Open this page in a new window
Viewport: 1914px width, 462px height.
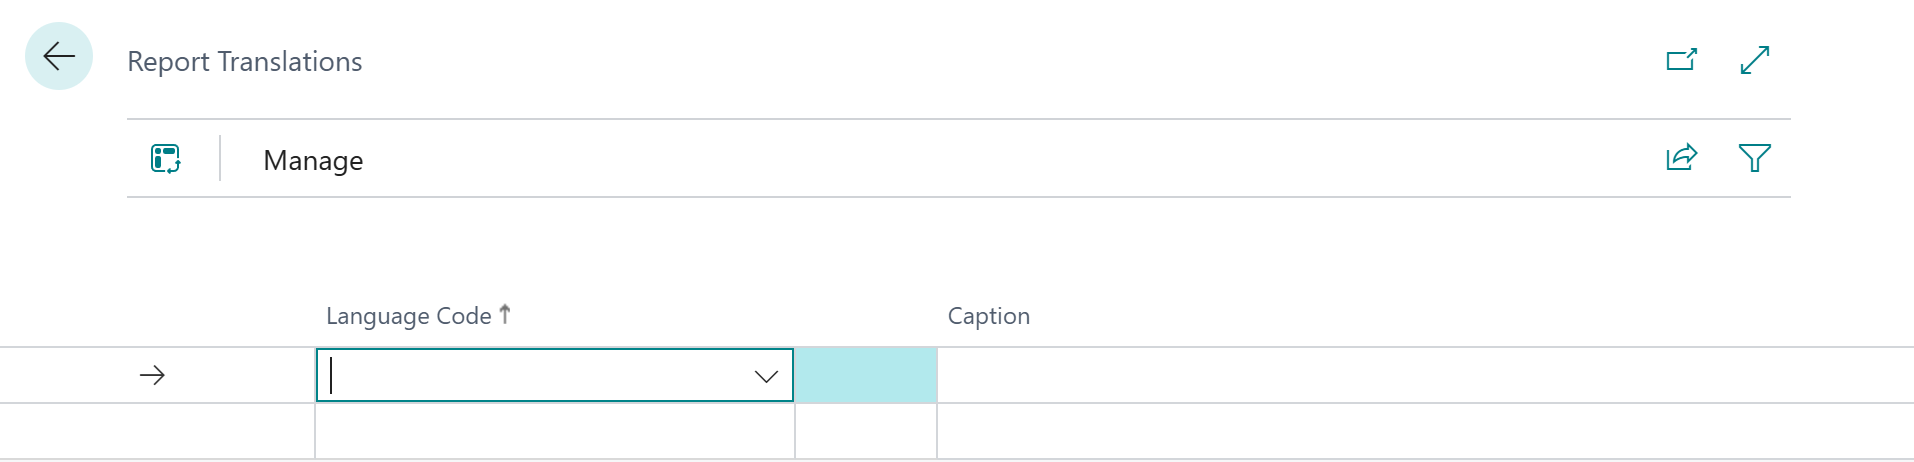[1681, 60]
